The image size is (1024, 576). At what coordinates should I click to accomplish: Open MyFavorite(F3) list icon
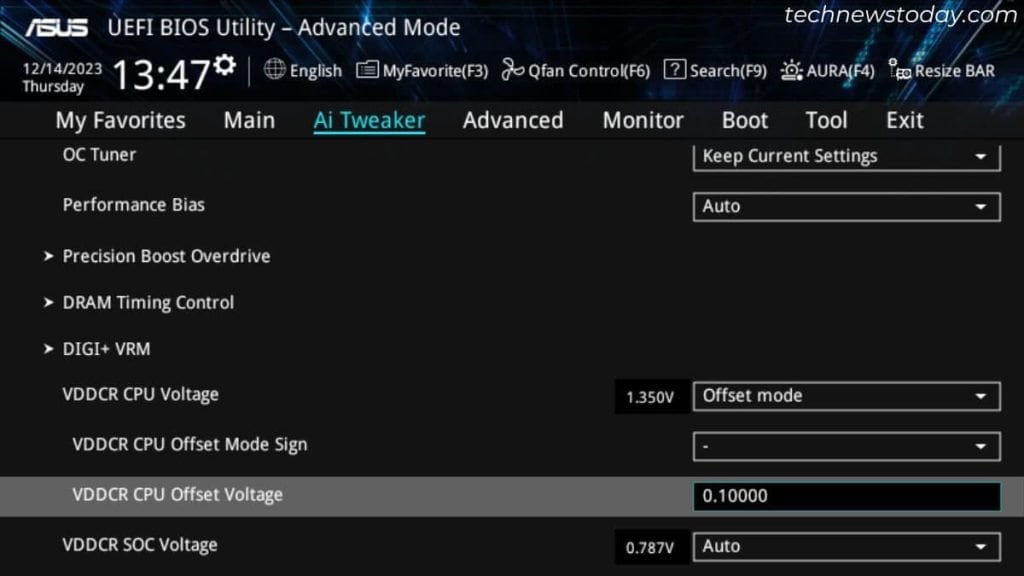pos(367,69)
